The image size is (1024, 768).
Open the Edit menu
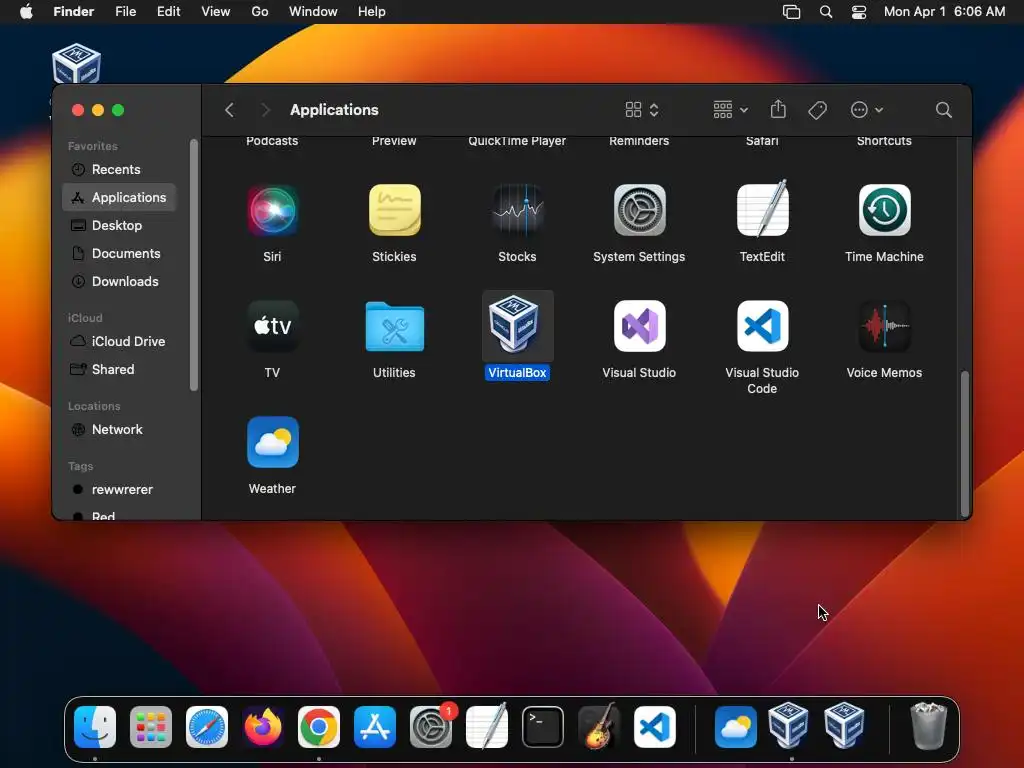pyautogui.click(x=168, y=12)
